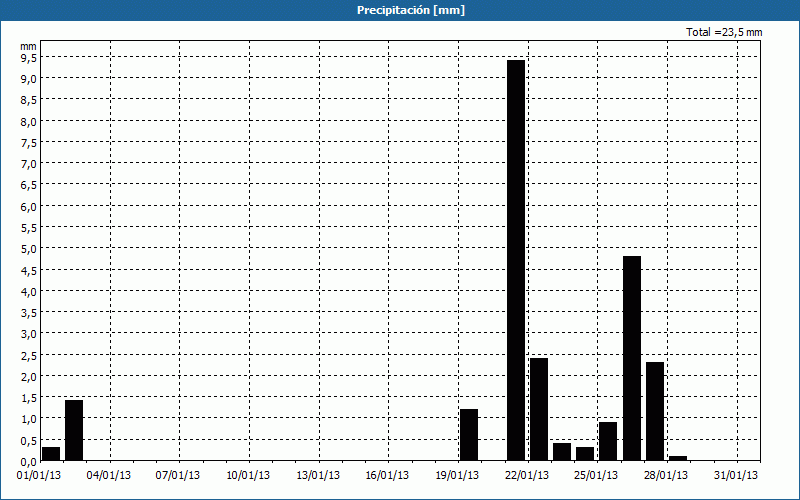Click the y-axis value 9,5
Image resolution: width=800 pixels, height=500 pixels.
(x=29, y=58)
